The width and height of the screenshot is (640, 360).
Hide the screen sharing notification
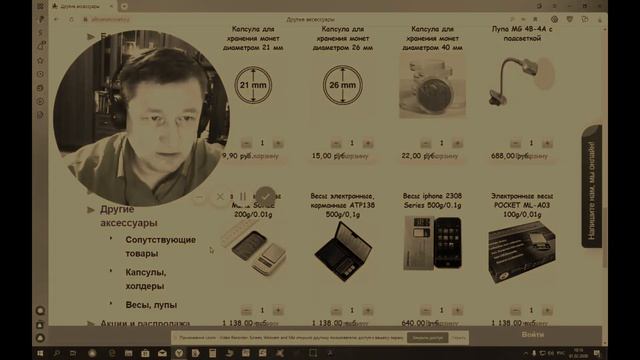(x=459, y=338)
